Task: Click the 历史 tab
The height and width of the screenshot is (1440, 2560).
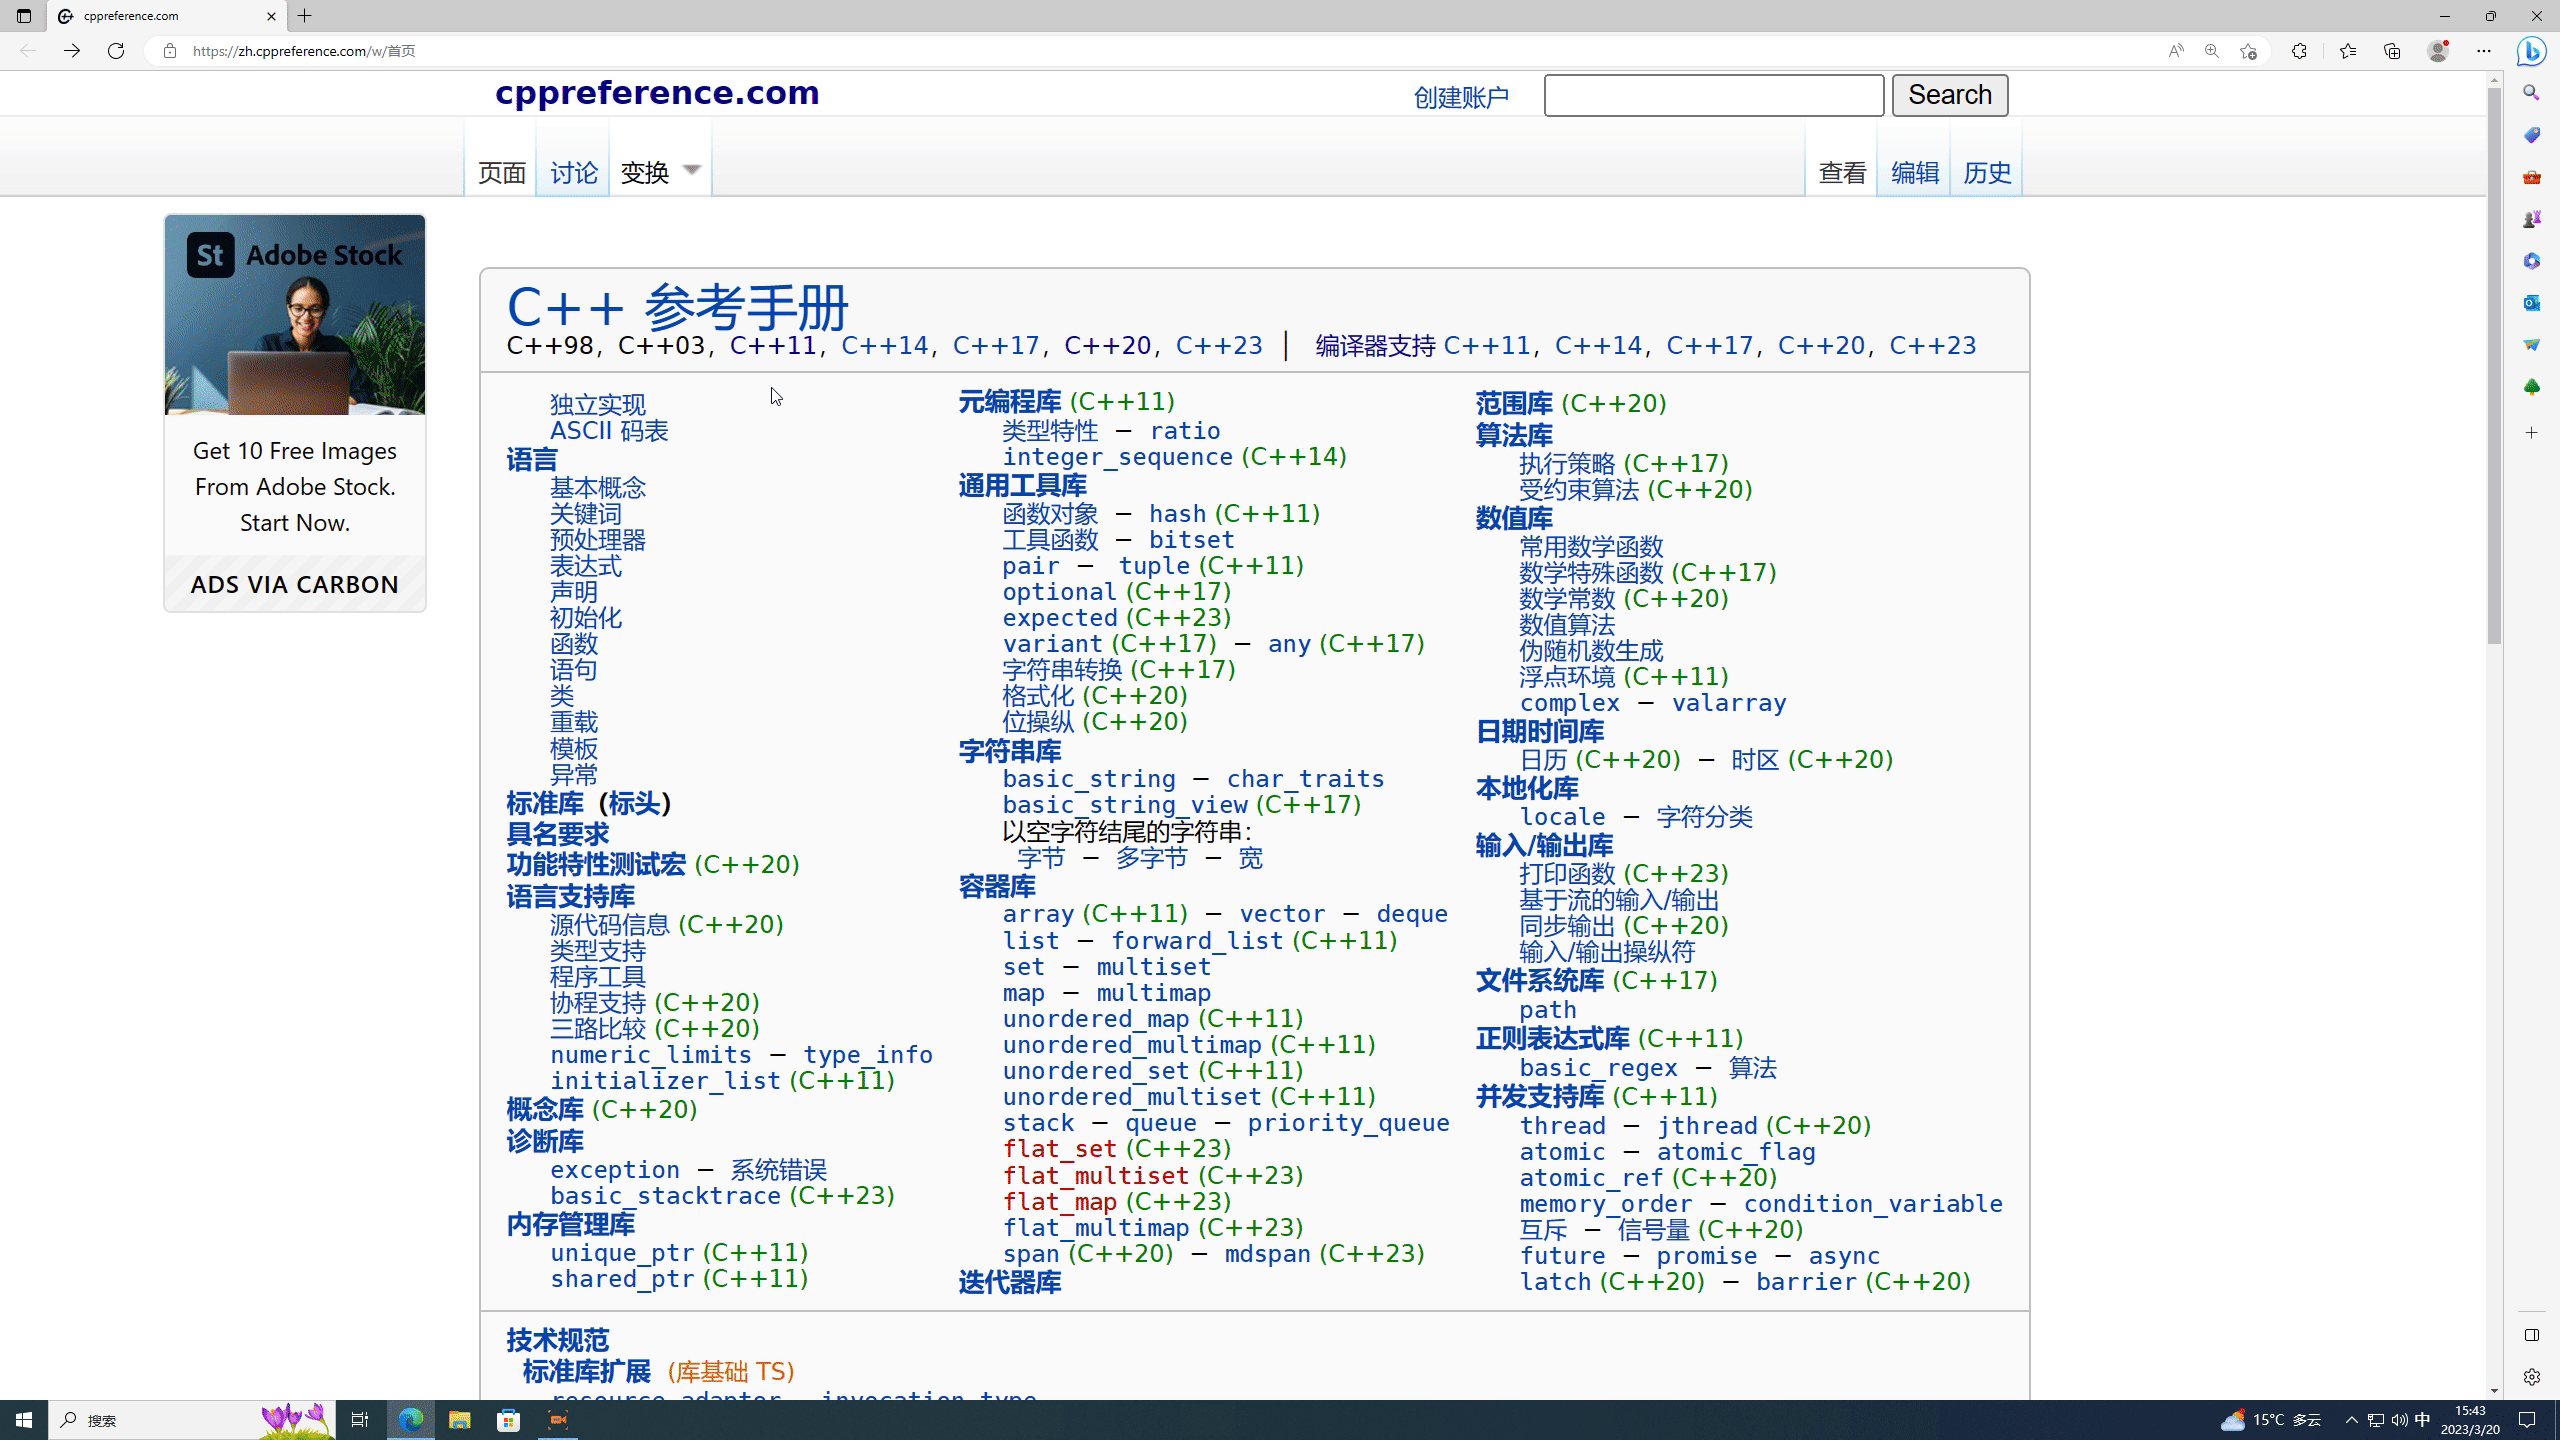Action: tap(1990, 171)
